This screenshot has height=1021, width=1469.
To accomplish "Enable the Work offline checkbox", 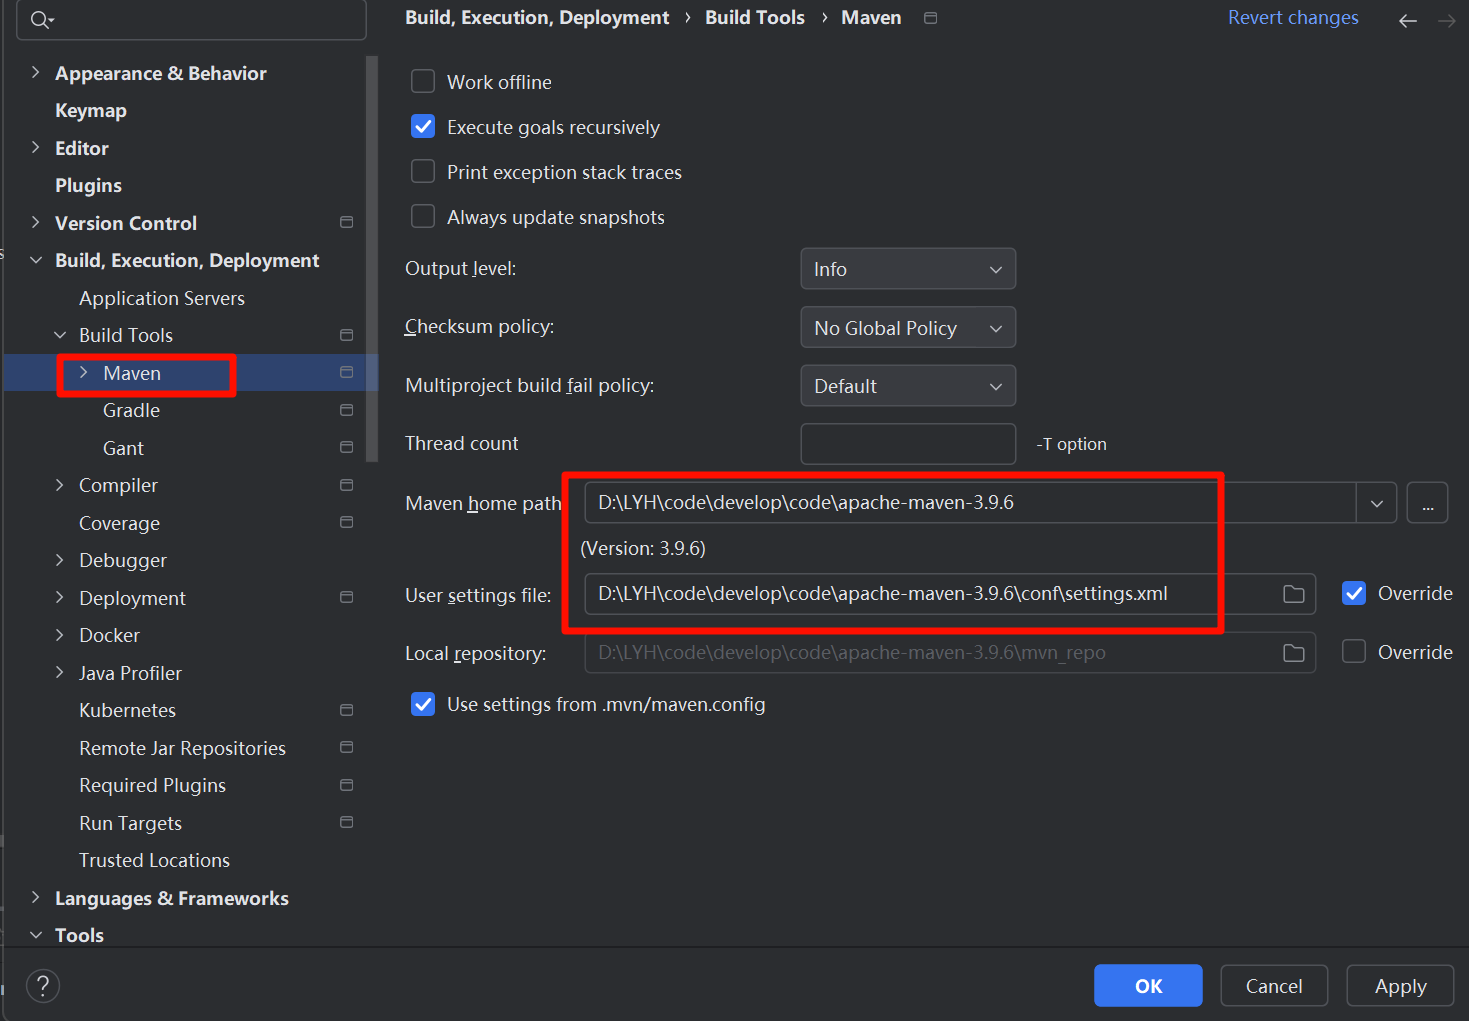I will tap(422, 81).
